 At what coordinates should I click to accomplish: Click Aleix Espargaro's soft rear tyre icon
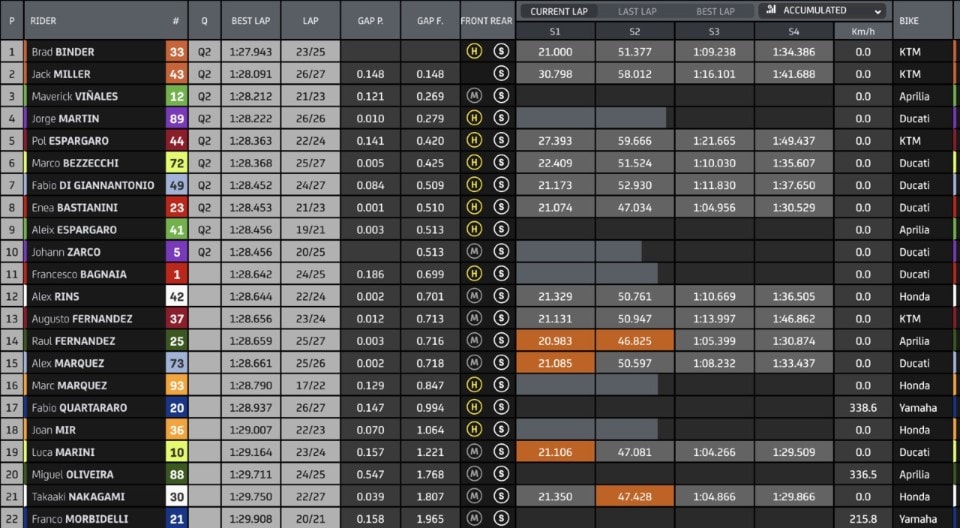pos(501,230)
